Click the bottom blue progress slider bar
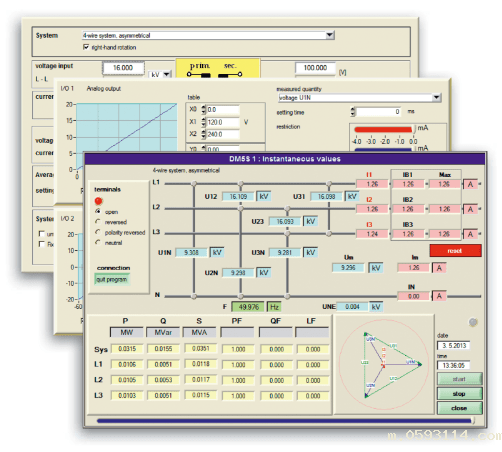502x452 pixels. (x=284, y=421)
